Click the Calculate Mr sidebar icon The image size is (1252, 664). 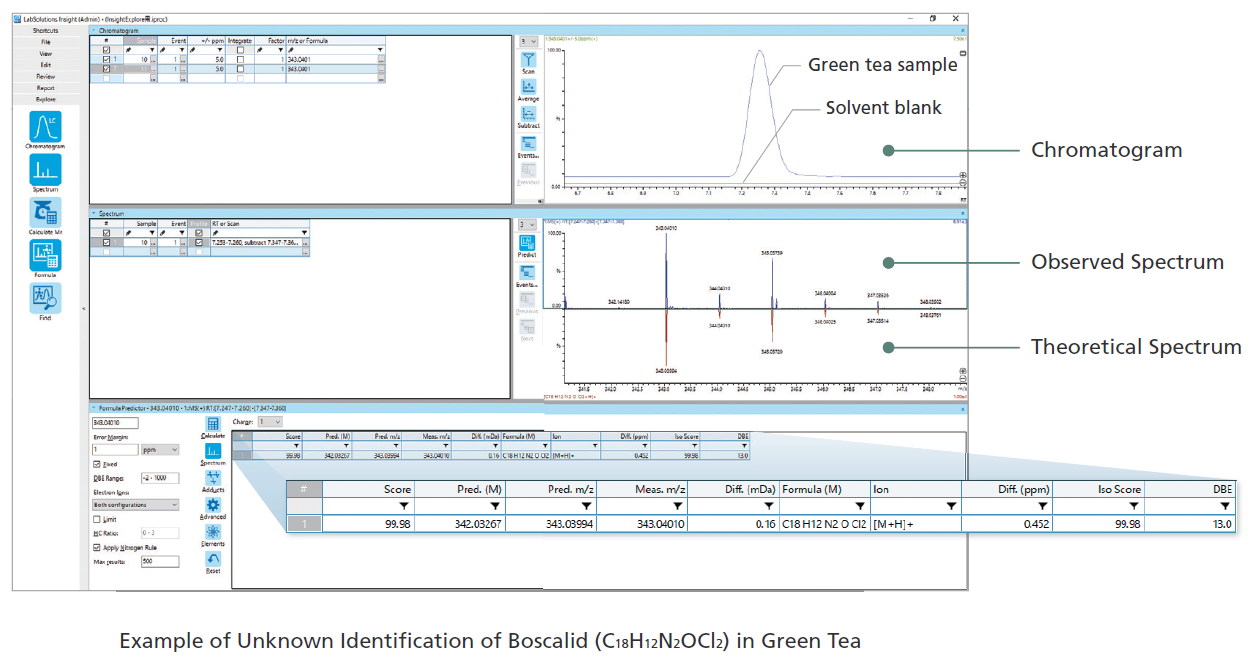click(45, 212)
